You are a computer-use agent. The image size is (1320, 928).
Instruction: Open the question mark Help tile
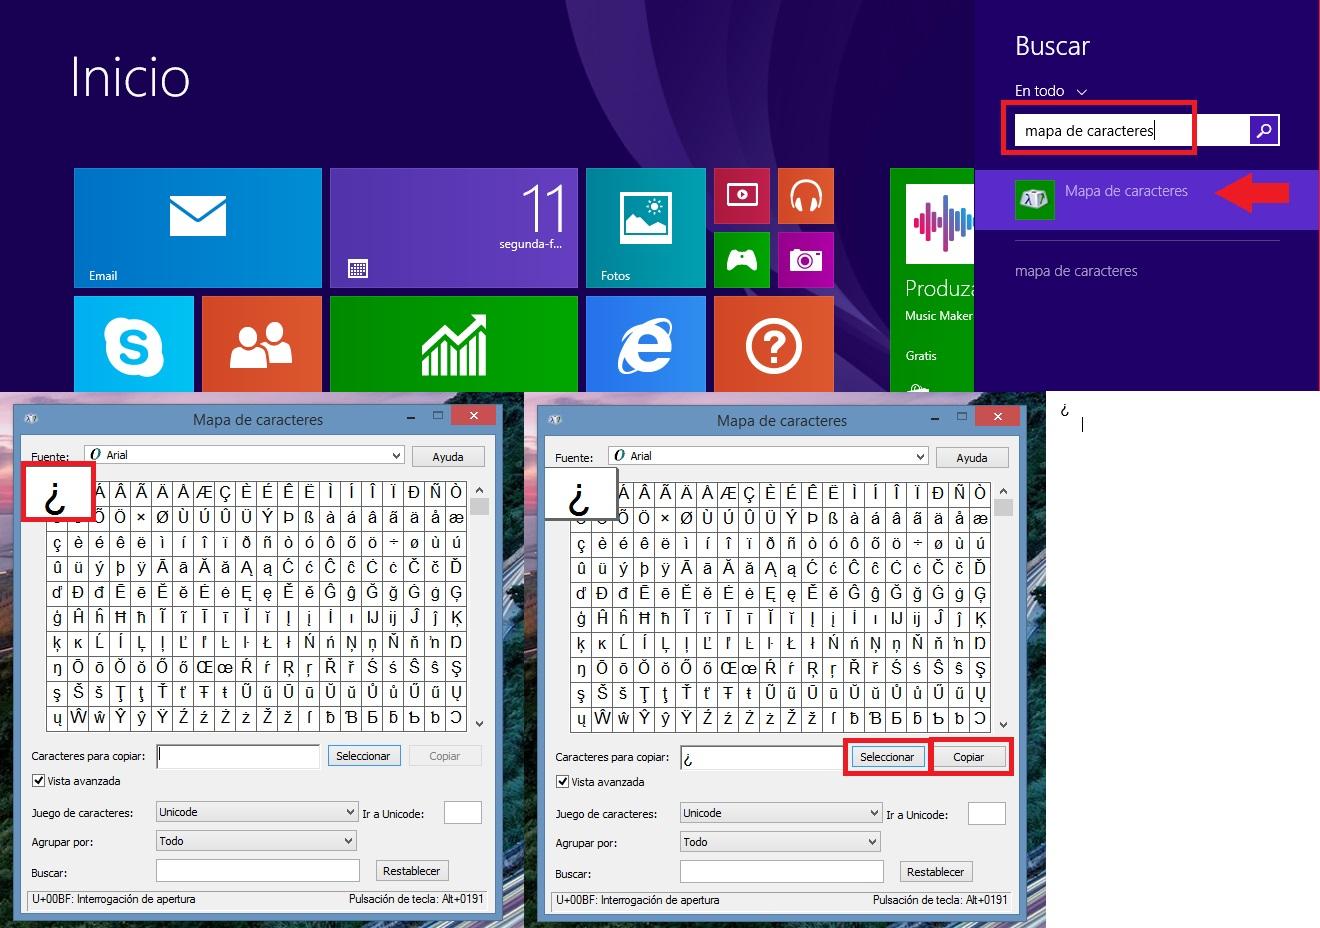[x=773, y=343]
